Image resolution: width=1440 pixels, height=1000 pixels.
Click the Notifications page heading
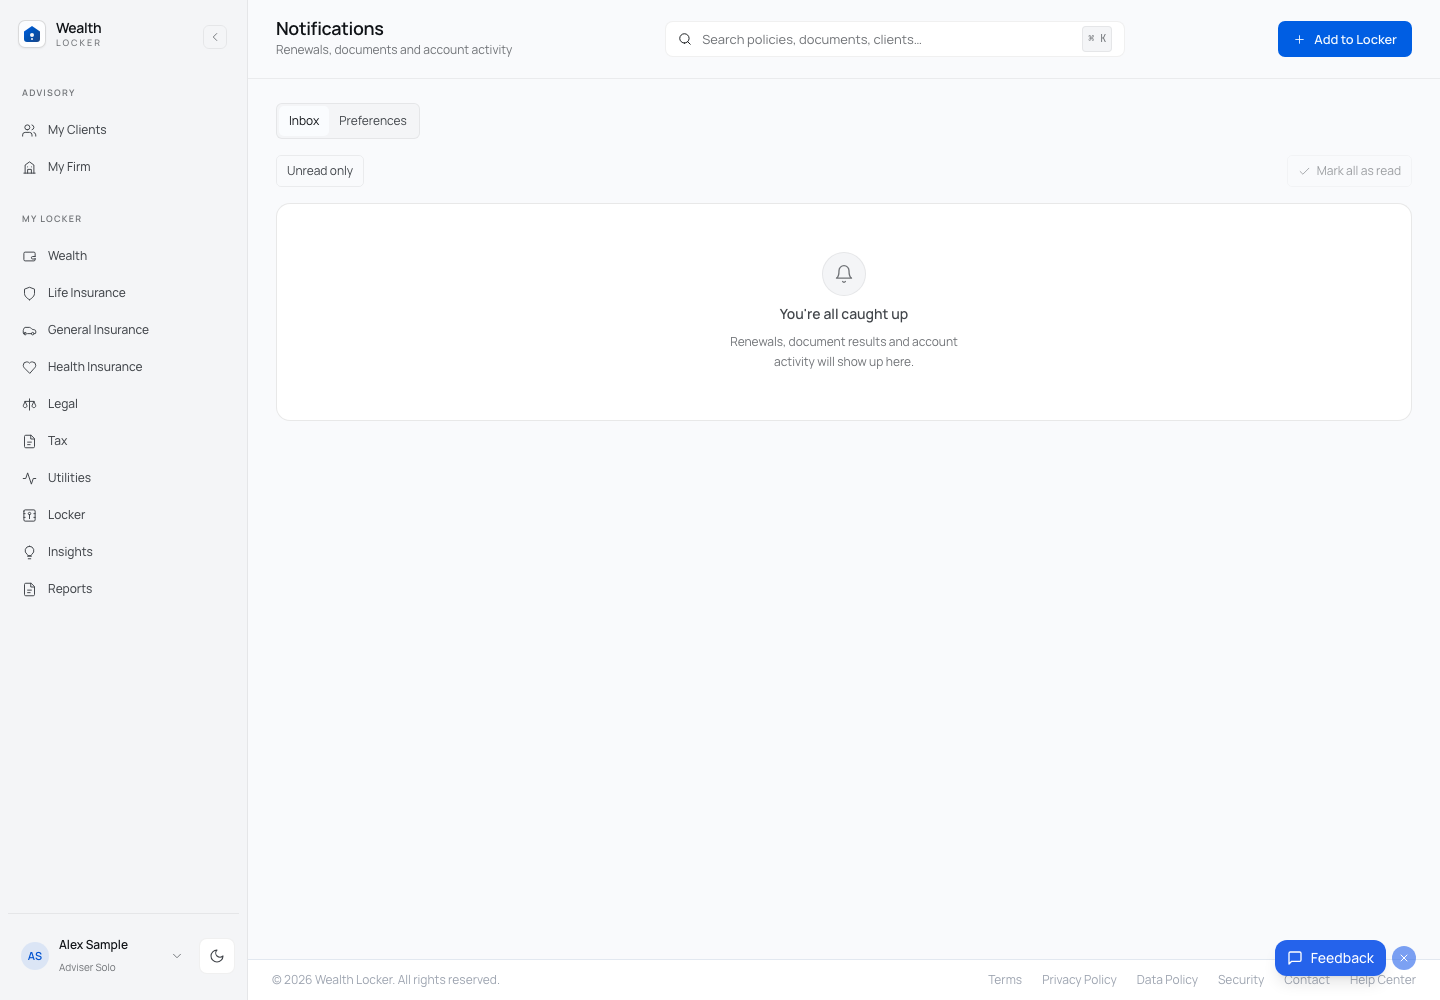pos(330,29)
